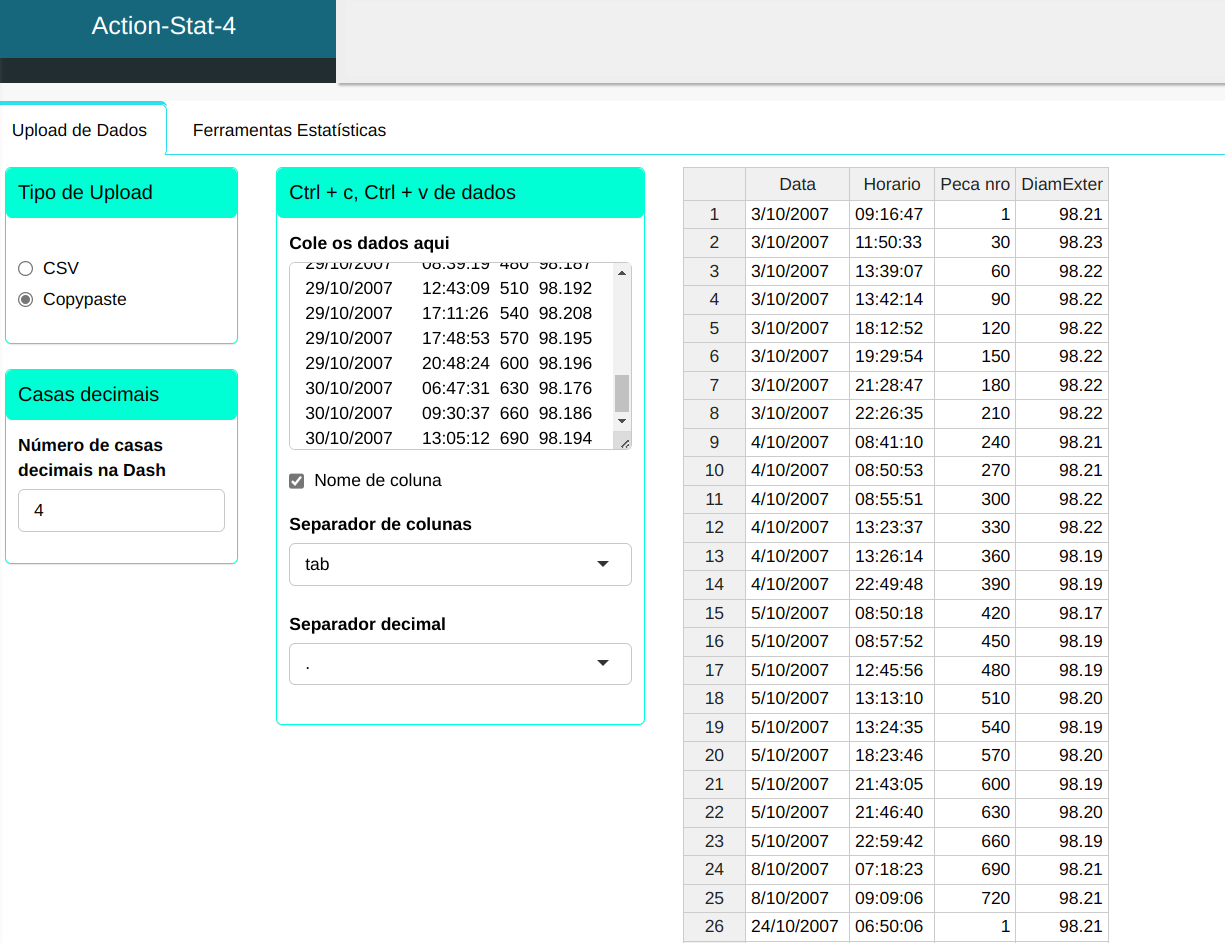Open the Separador decimal dropdown
Image resolution: width=1225 pixels, height=943 pixels.
pos(460,664)
